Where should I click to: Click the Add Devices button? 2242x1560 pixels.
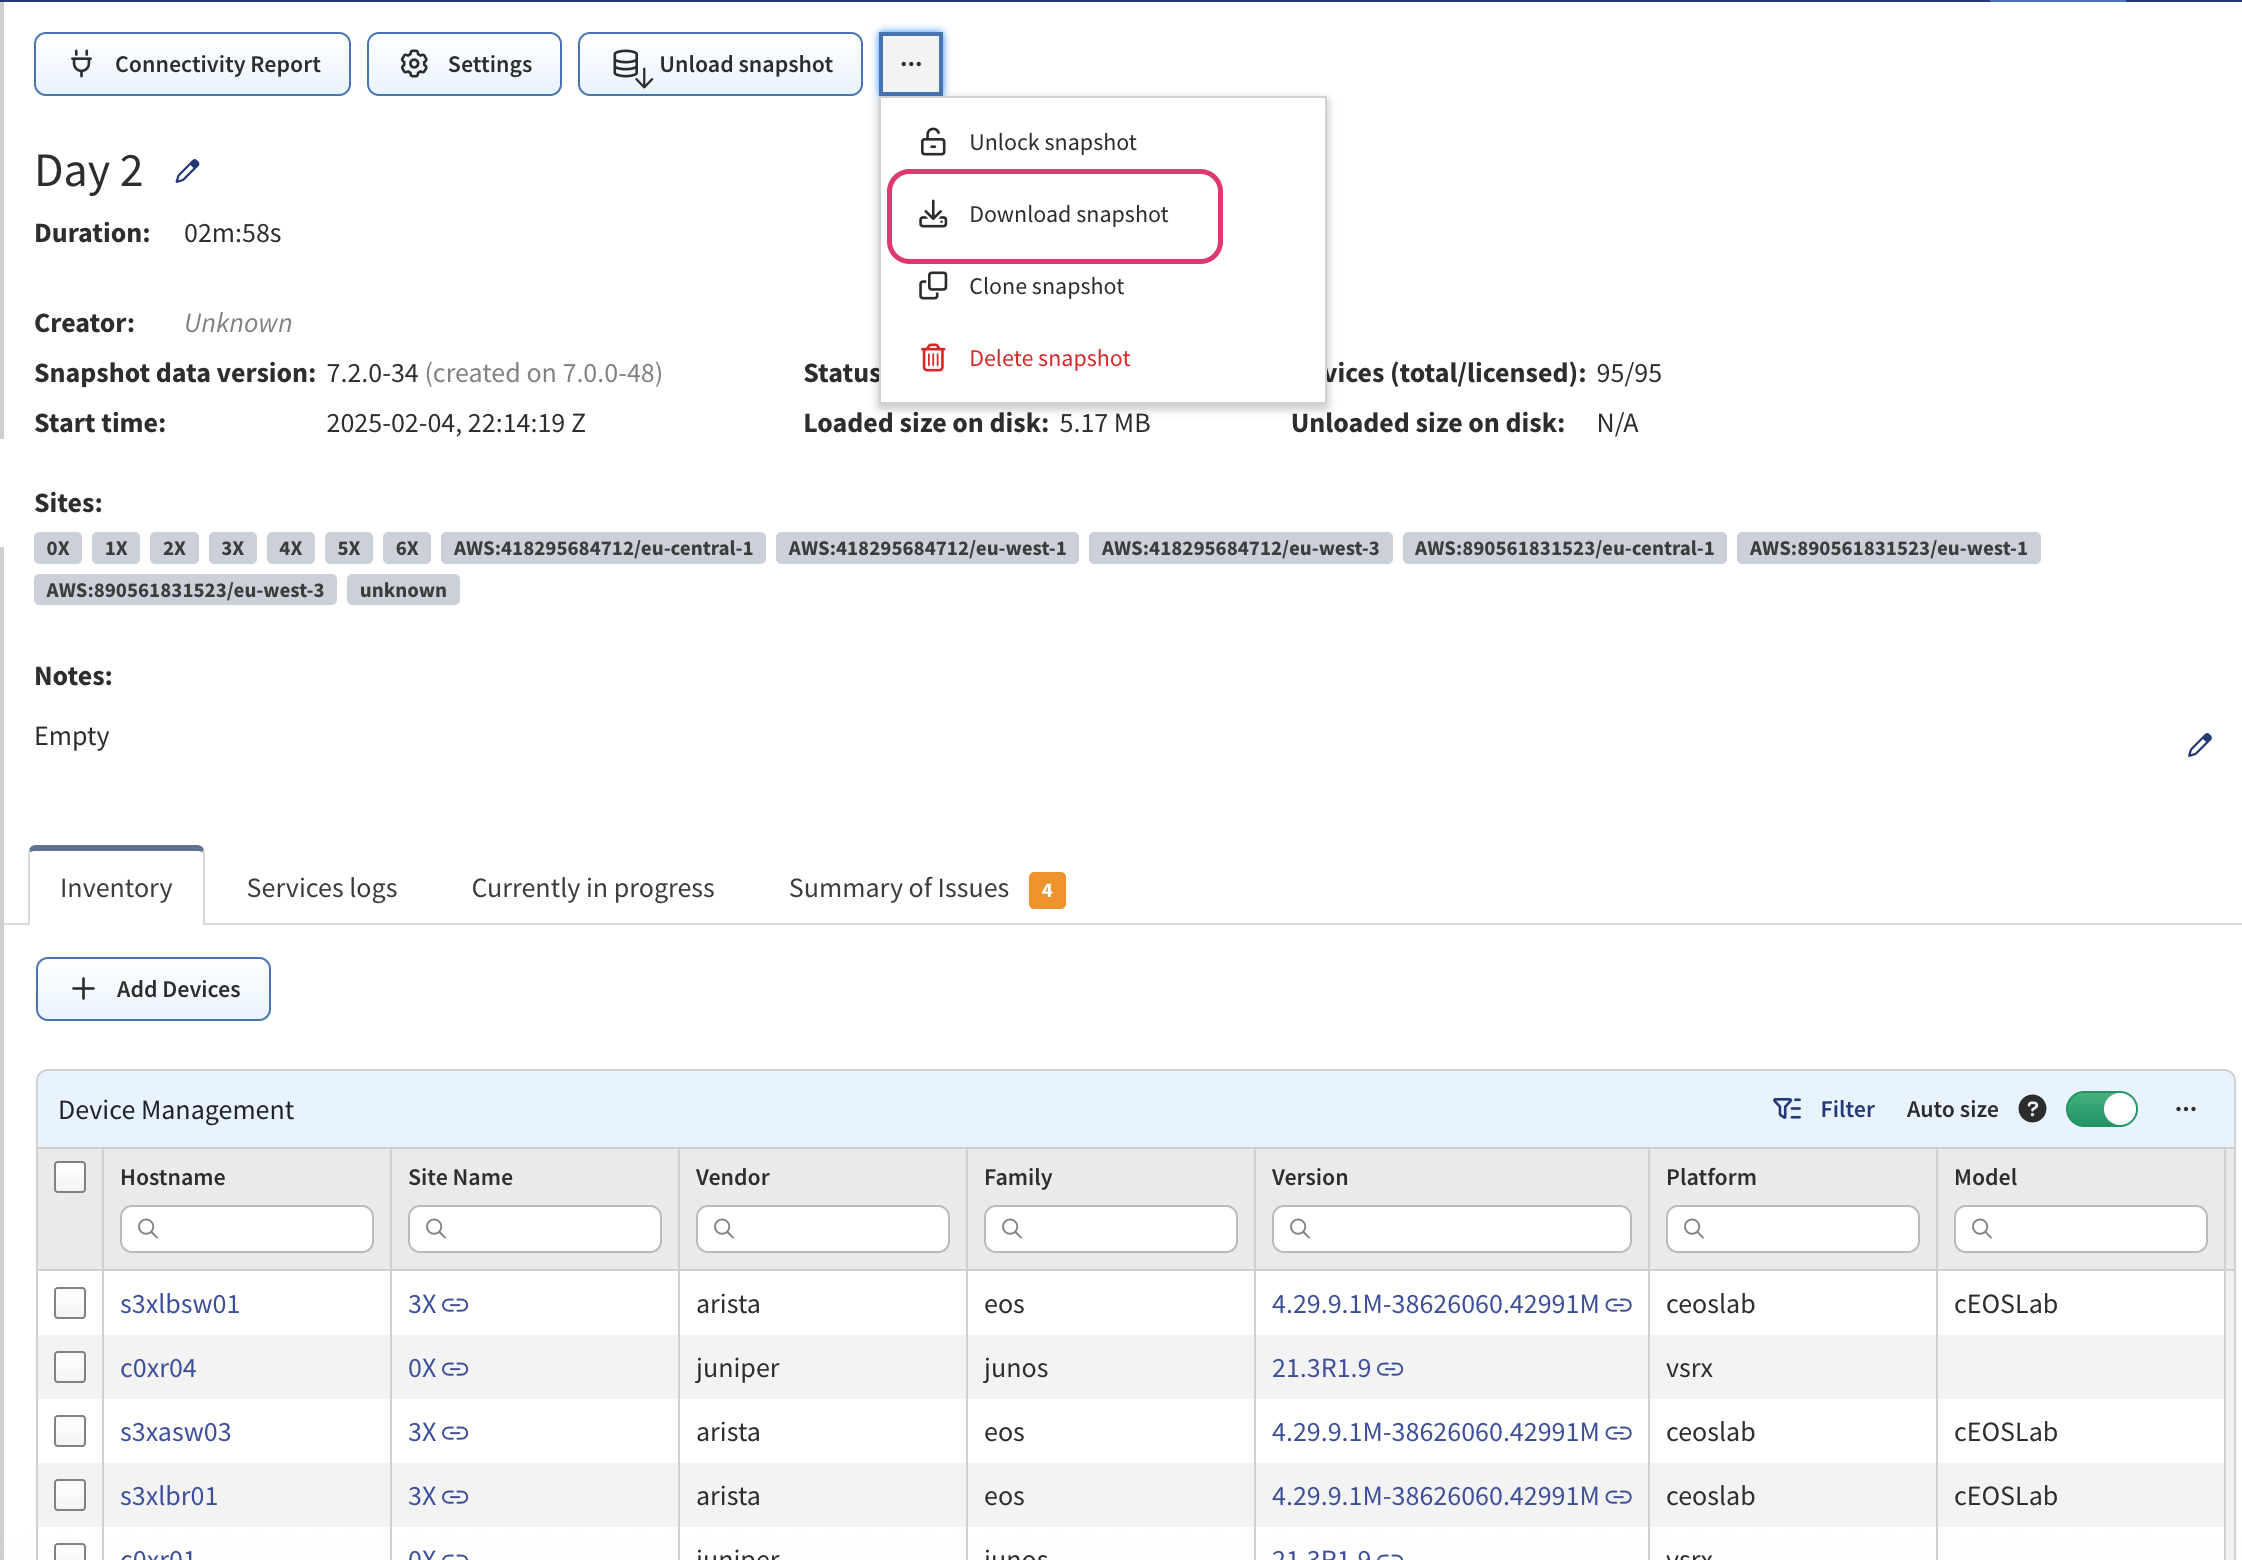153,989
